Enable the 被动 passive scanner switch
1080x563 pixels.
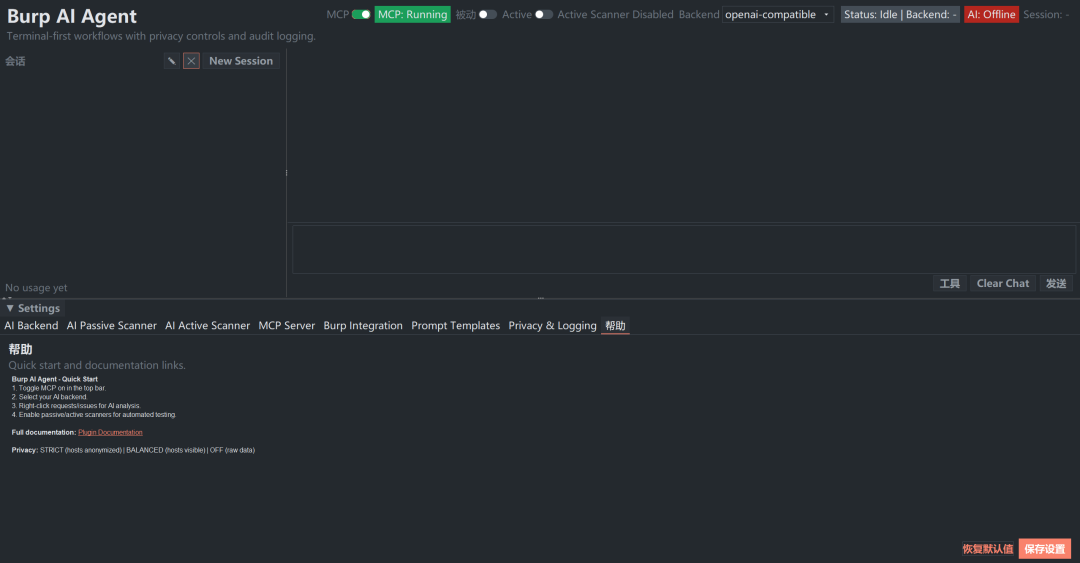[488, 14]
